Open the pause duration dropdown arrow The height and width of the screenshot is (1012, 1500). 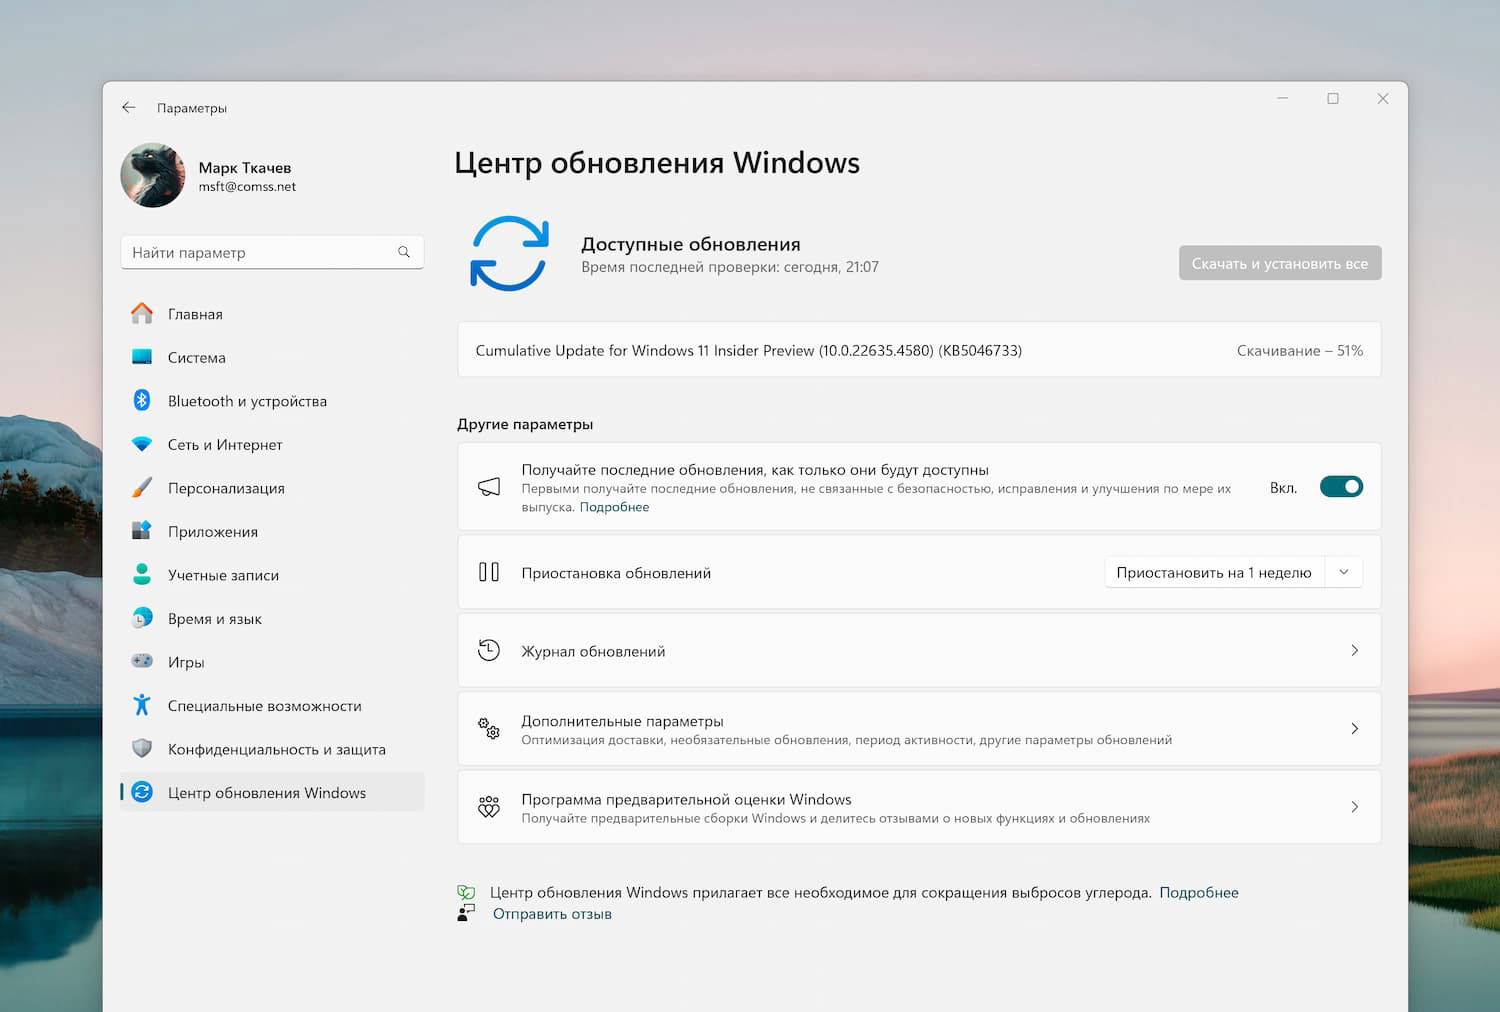pyautogui.click(x=1344, y=572)
